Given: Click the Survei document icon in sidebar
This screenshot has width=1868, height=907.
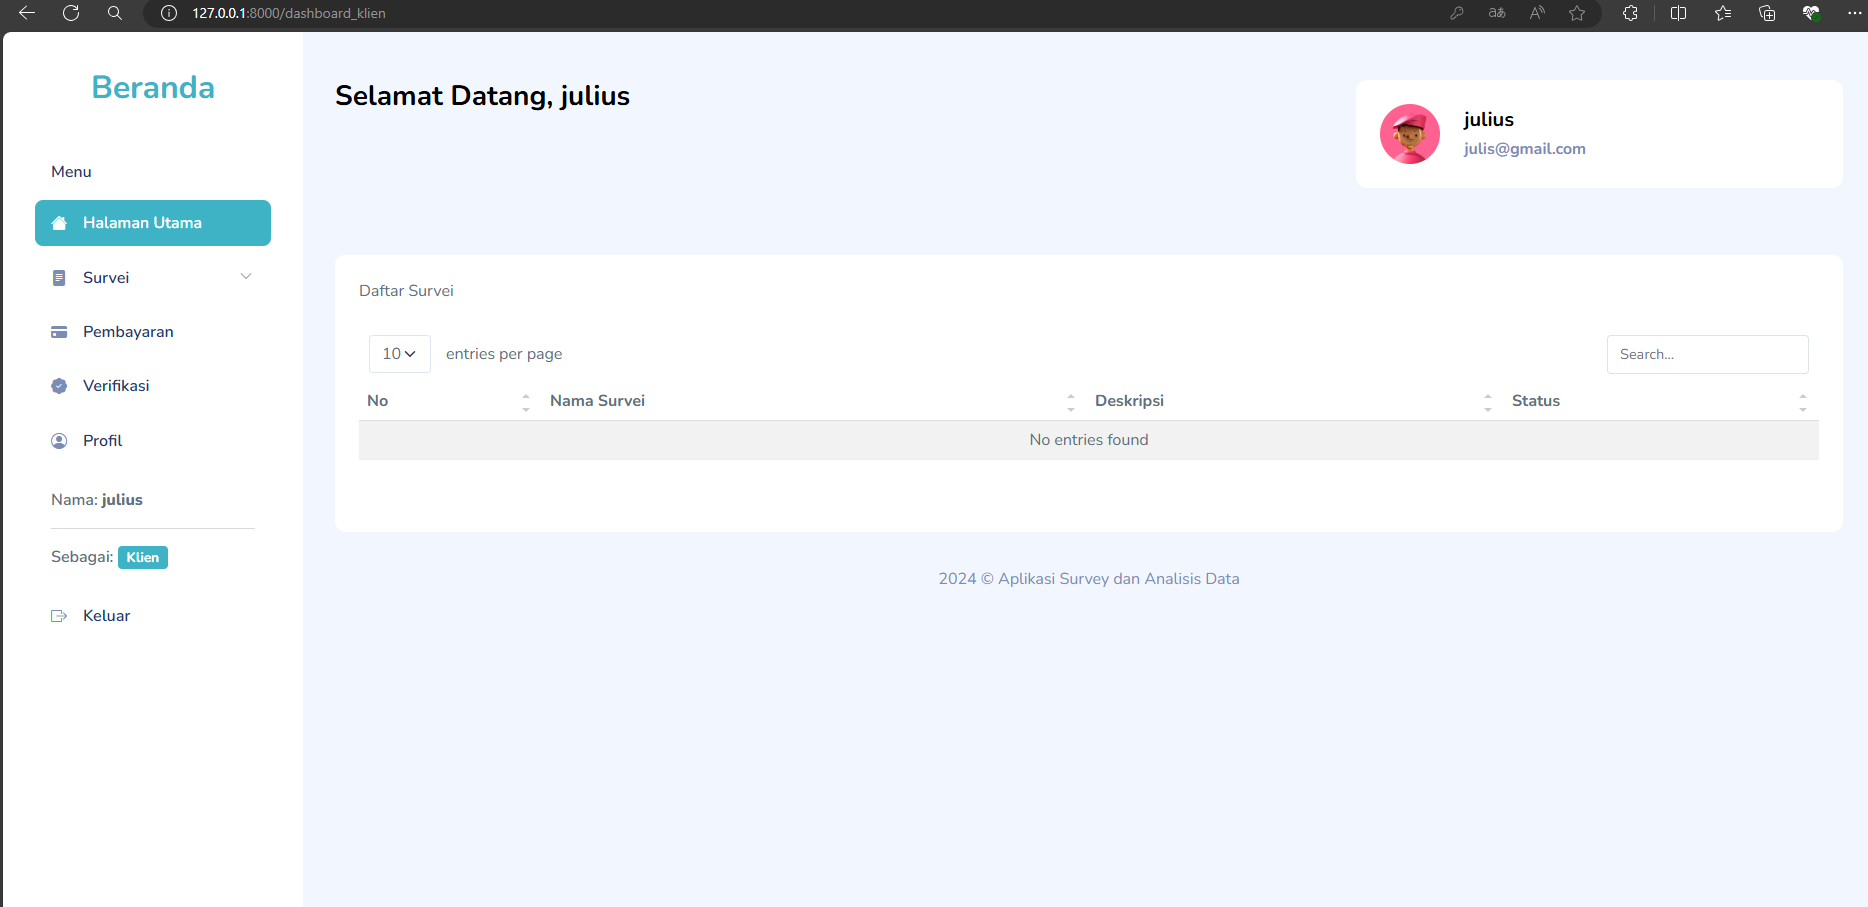Looking at the screenshot, I should coord(59,278).
